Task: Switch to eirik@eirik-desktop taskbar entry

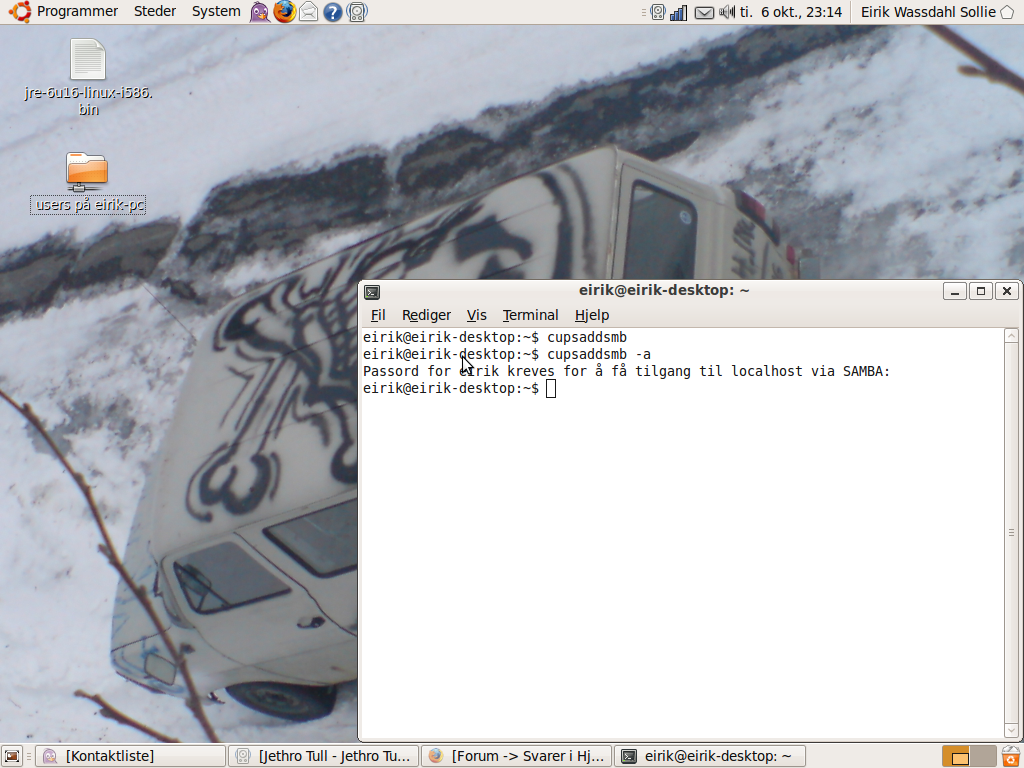Action: 710,756
